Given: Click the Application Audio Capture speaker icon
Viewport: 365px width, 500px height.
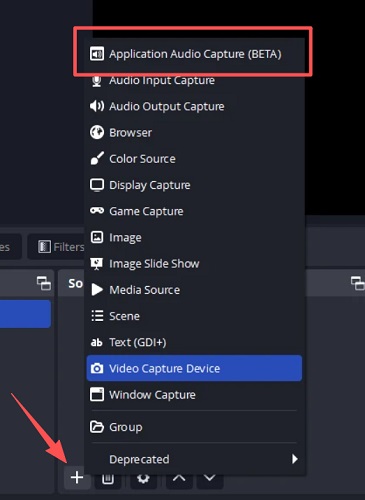Looking at the screenshot, I should (x=97, y=54).
